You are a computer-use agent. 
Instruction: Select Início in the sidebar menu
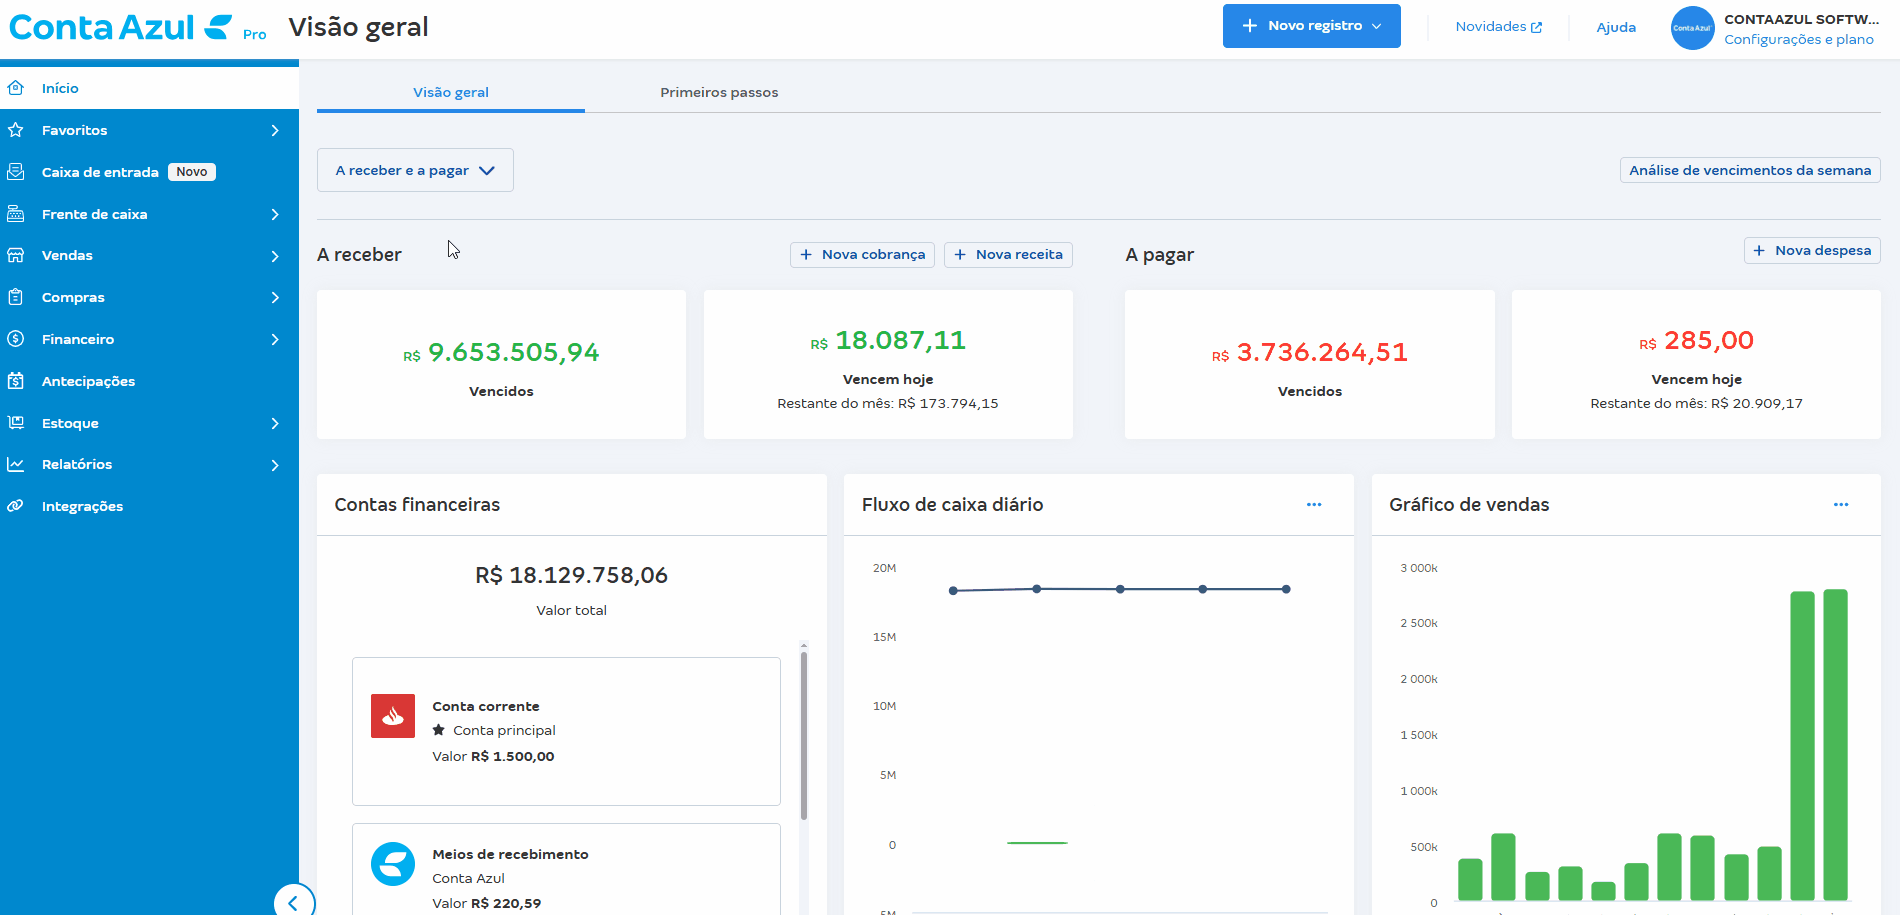coord(149,88)
